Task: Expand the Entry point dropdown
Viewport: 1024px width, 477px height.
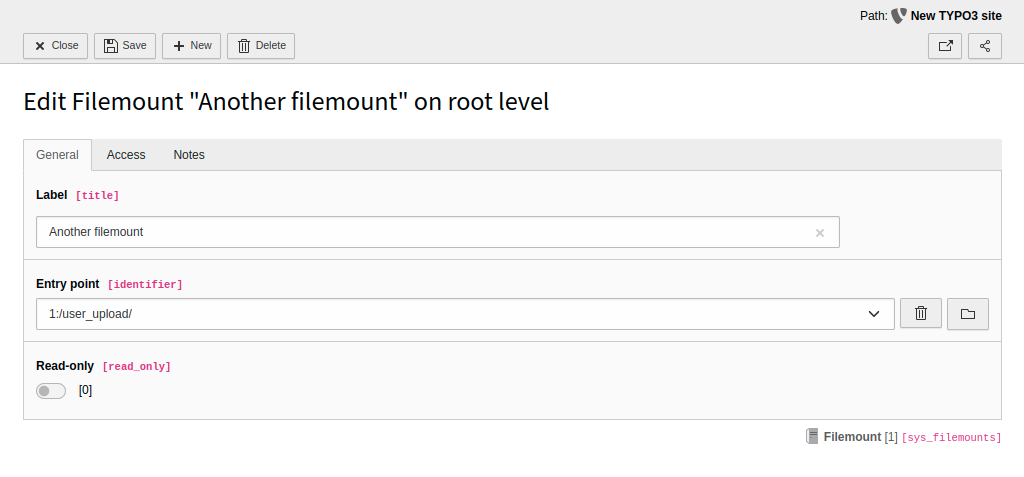Action: pos(874,314)
